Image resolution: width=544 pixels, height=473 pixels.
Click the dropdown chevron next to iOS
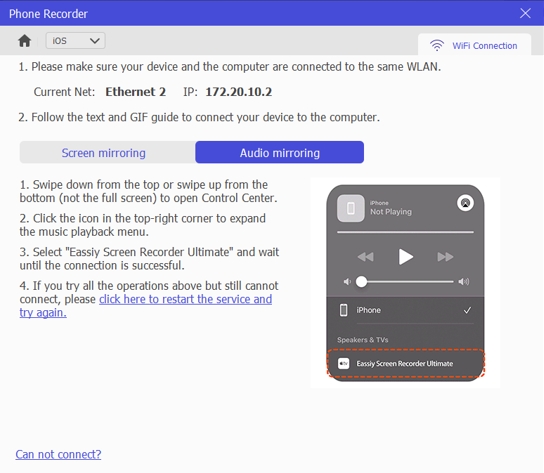coord(94,41)
